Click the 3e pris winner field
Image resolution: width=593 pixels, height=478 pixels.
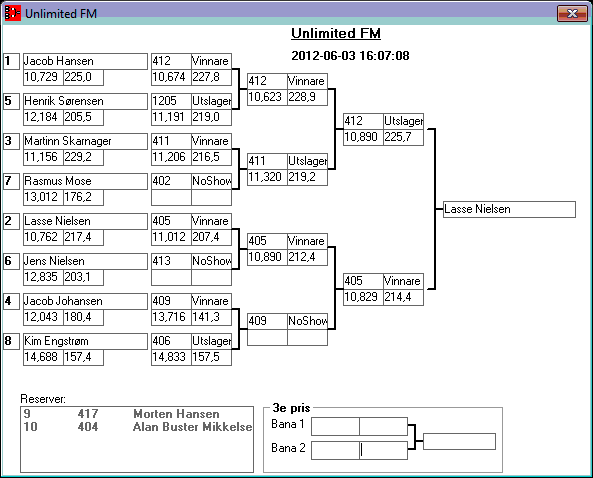[459, 442]
